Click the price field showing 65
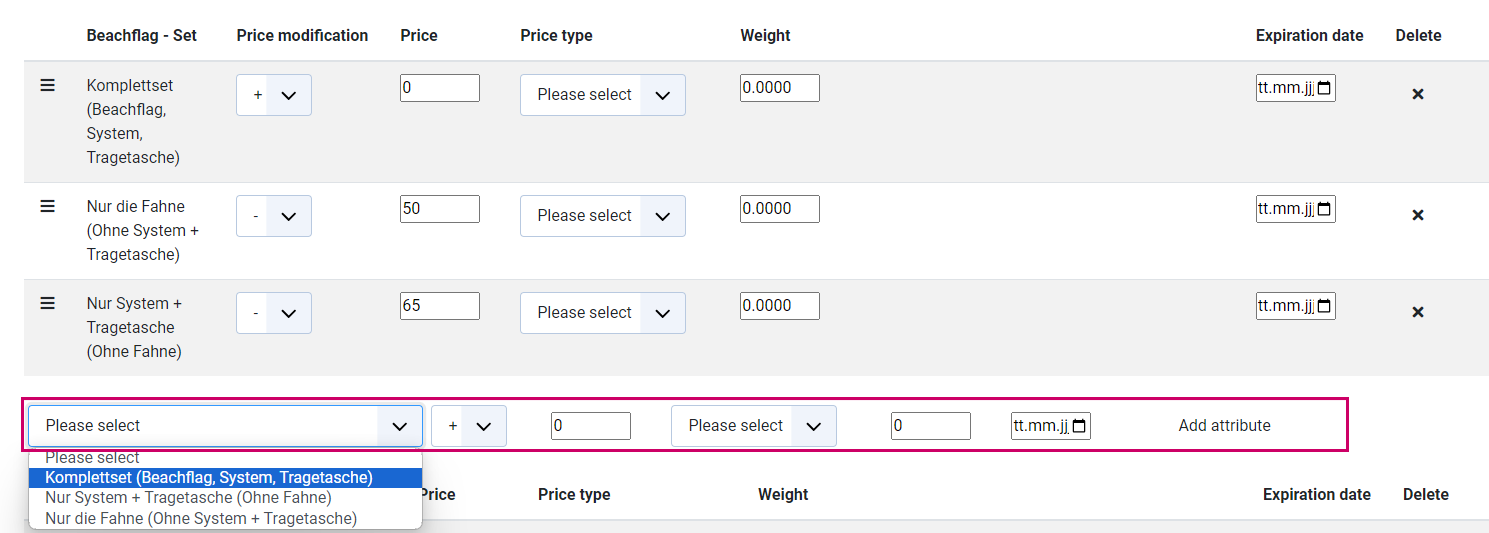 coord(440,306)
